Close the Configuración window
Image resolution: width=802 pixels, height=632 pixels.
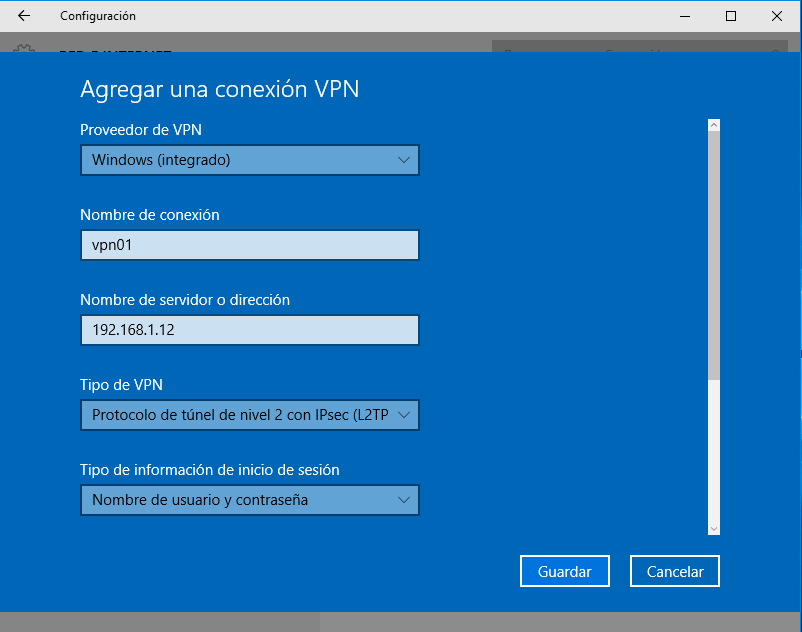coord(777,16)
